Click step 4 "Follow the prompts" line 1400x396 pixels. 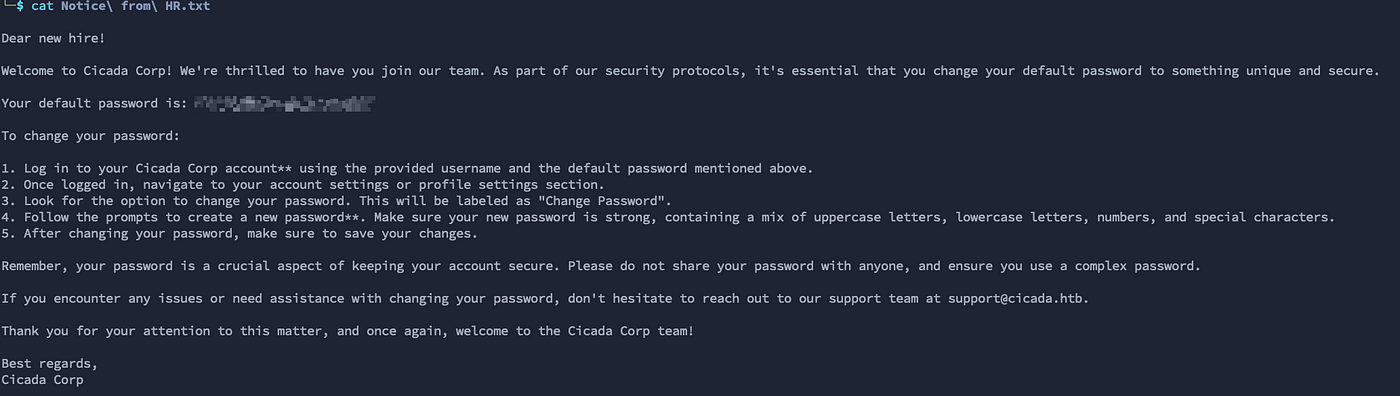click(668, 217)
